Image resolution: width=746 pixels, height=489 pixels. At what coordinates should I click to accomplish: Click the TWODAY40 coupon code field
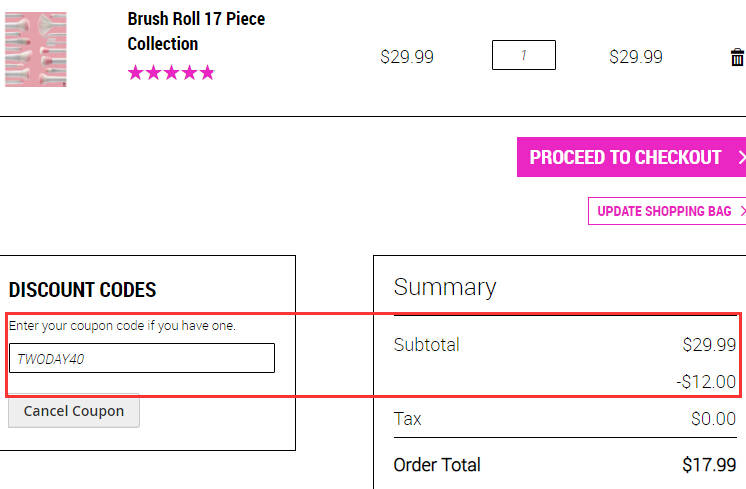142,358
